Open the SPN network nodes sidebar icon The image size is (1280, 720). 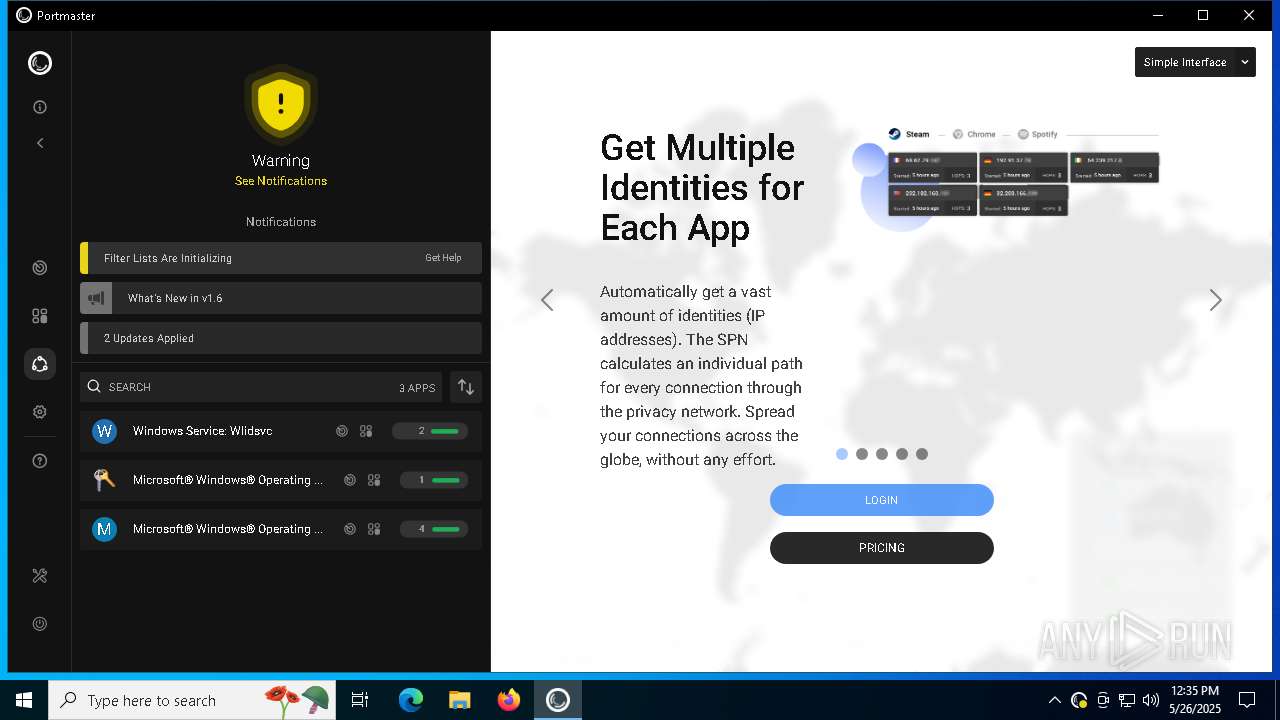[40, 364]
